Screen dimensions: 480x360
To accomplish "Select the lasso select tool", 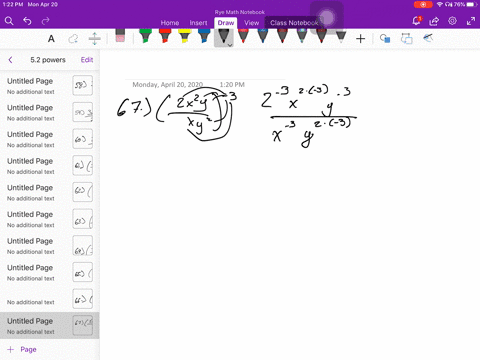I will [73, 39].
